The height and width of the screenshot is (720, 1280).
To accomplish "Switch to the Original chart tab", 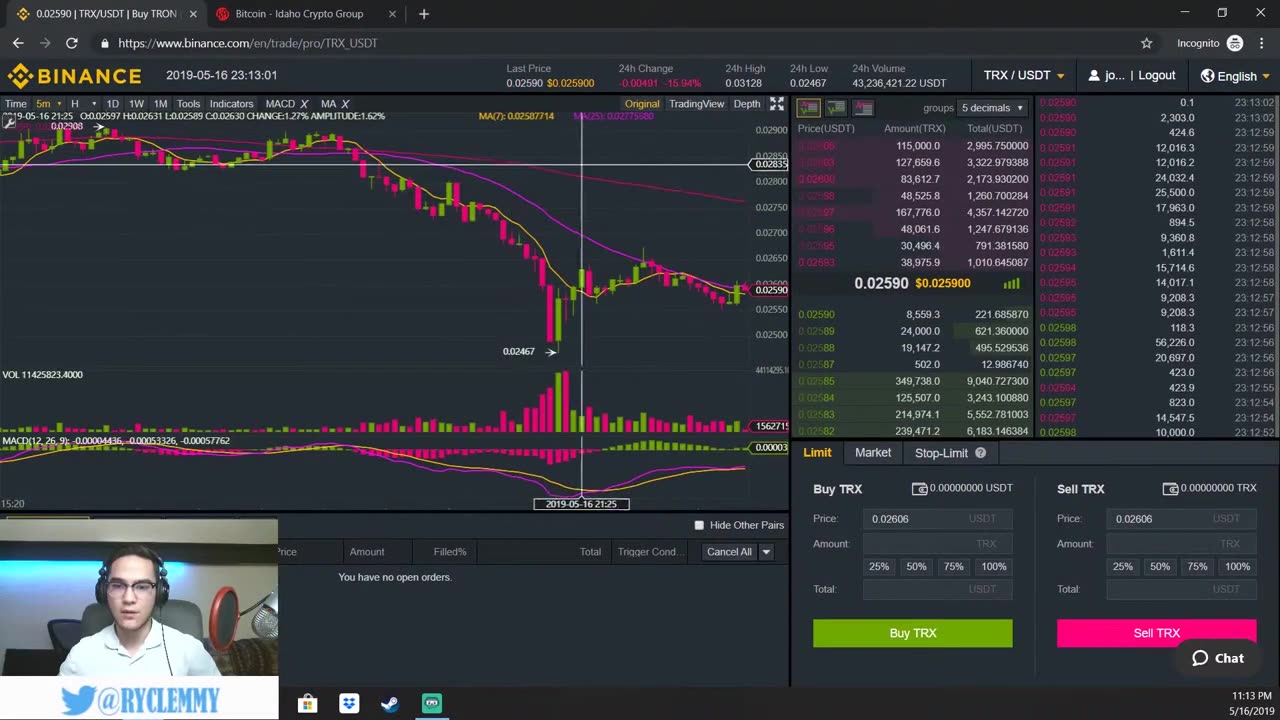I will 642,104.
